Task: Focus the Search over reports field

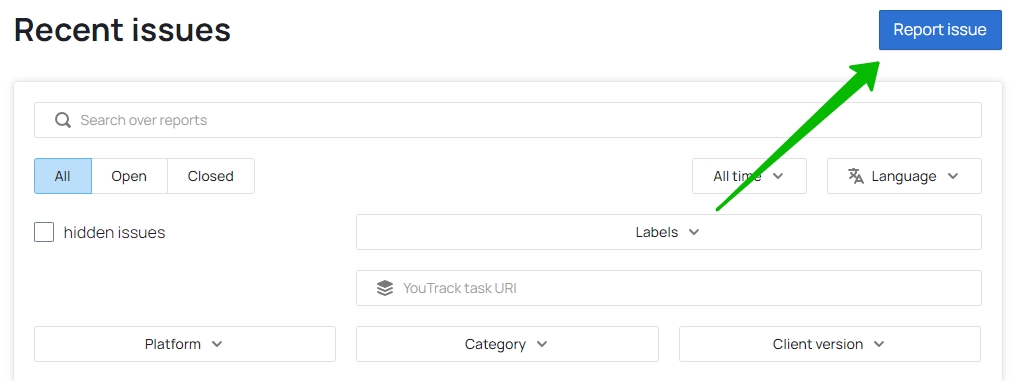Action: (x=508, y=120)
